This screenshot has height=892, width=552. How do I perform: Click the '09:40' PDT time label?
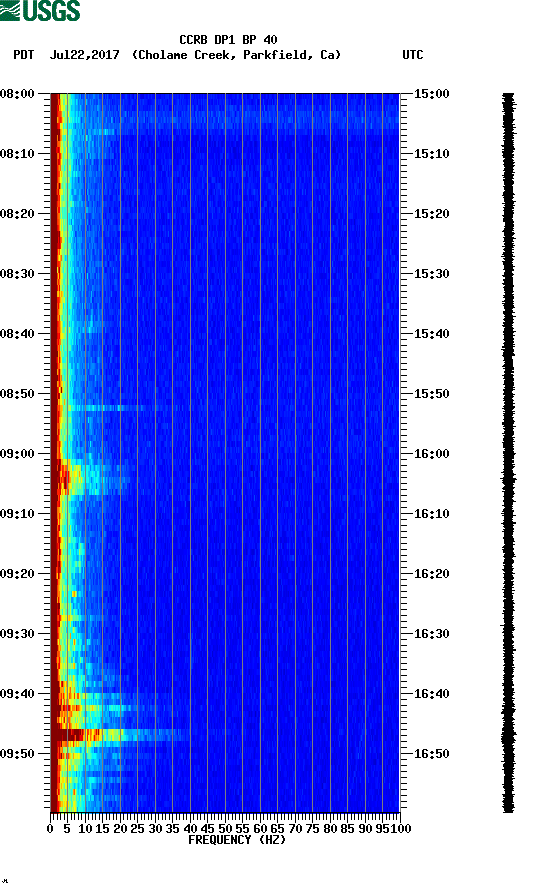coord(18,693)
